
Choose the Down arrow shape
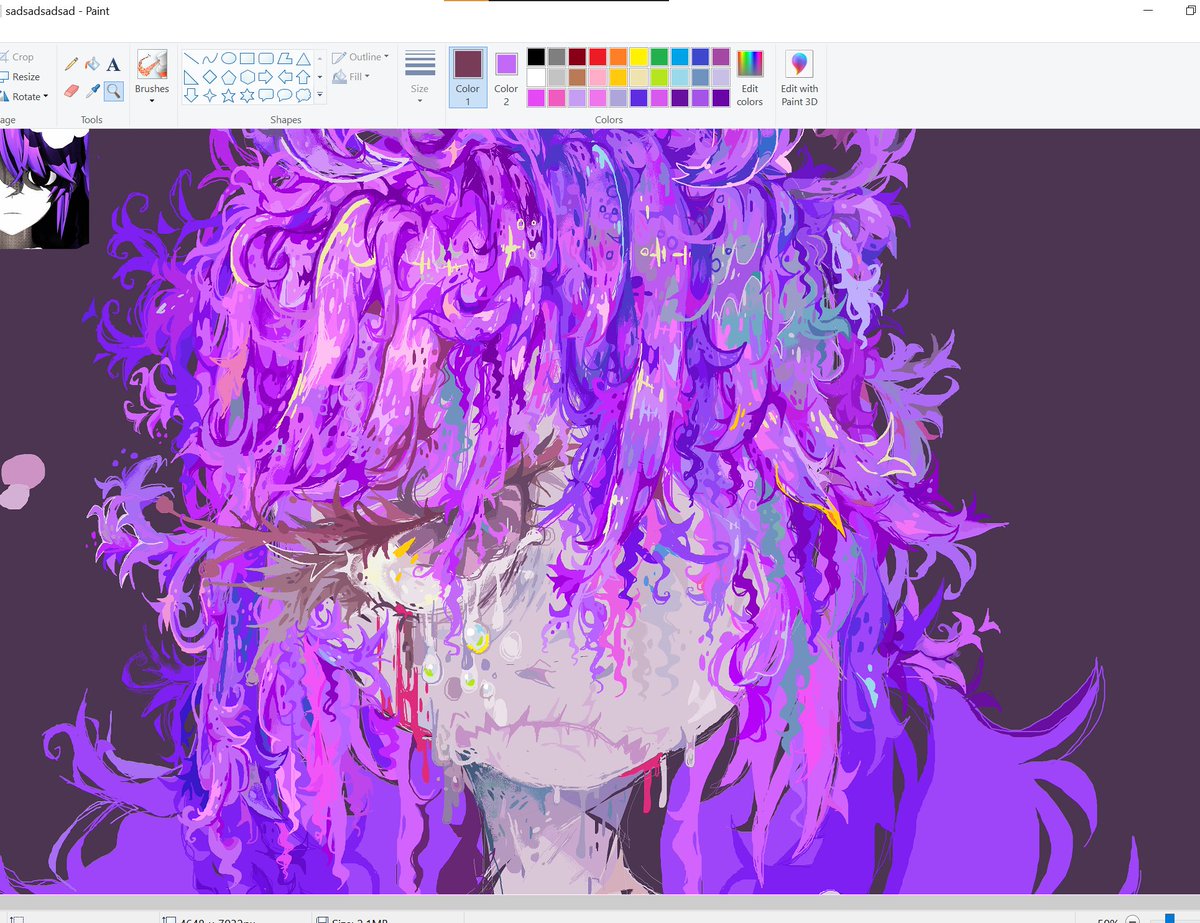[191, 95]
